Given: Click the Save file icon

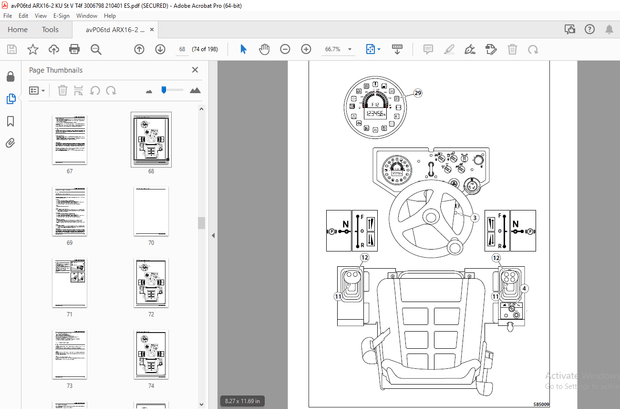Looking at the screenshot, I should pyautogui.click(x=12, y=49).
